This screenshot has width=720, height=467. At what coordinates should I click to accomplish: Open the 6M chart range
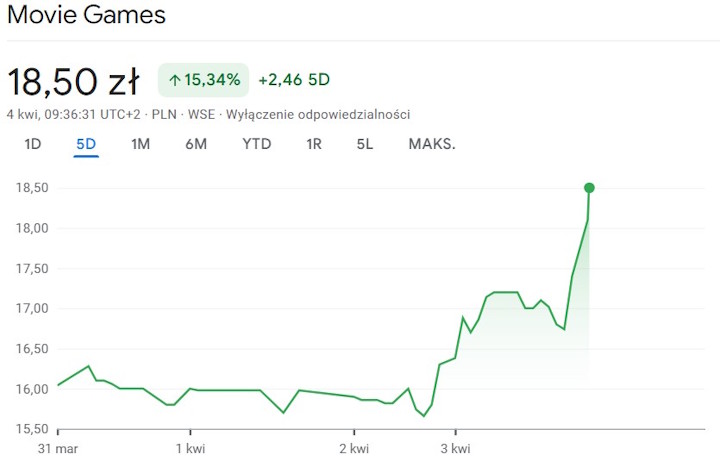coord(196,144)
